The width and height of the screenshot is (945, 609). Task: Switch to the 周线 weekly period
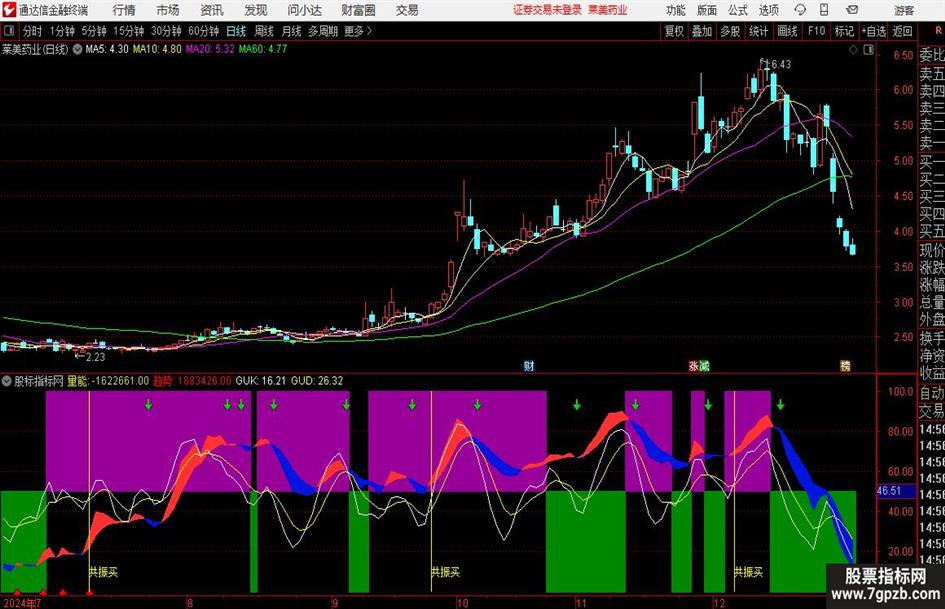tap(264, 31)
